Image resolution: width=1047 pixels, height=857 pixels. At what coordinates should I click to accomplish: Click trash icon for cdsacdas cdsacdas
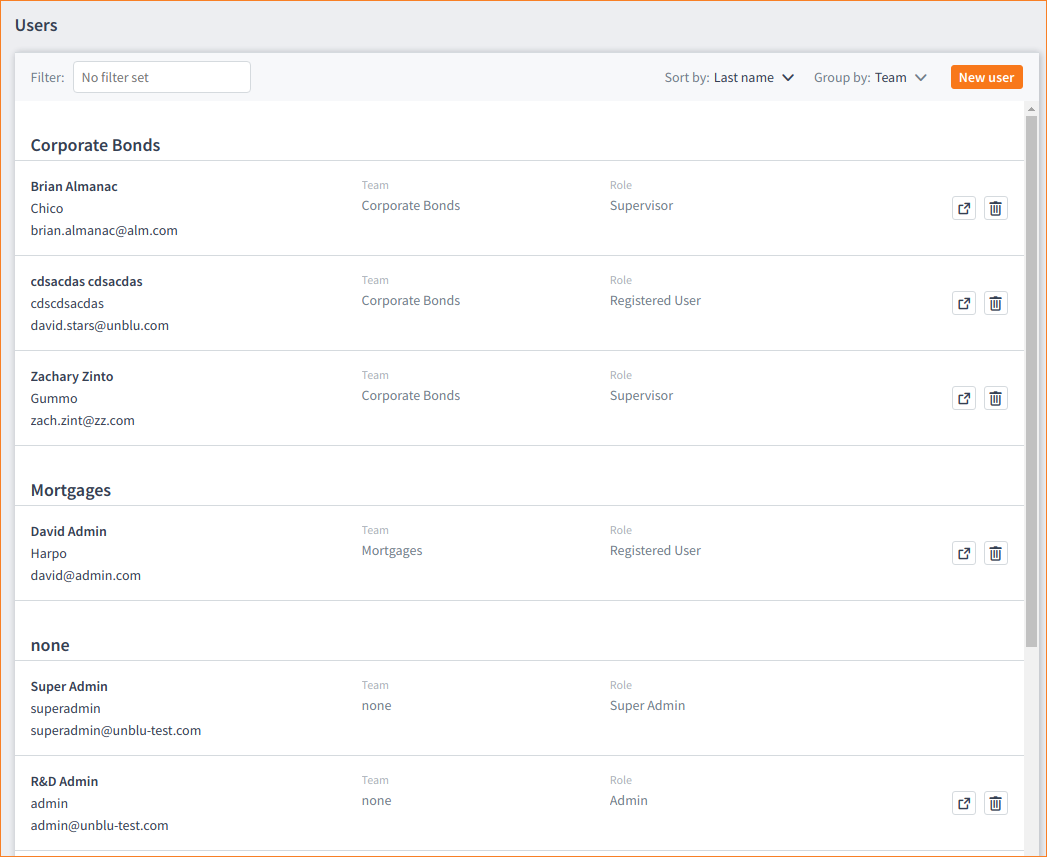point(995,303)
